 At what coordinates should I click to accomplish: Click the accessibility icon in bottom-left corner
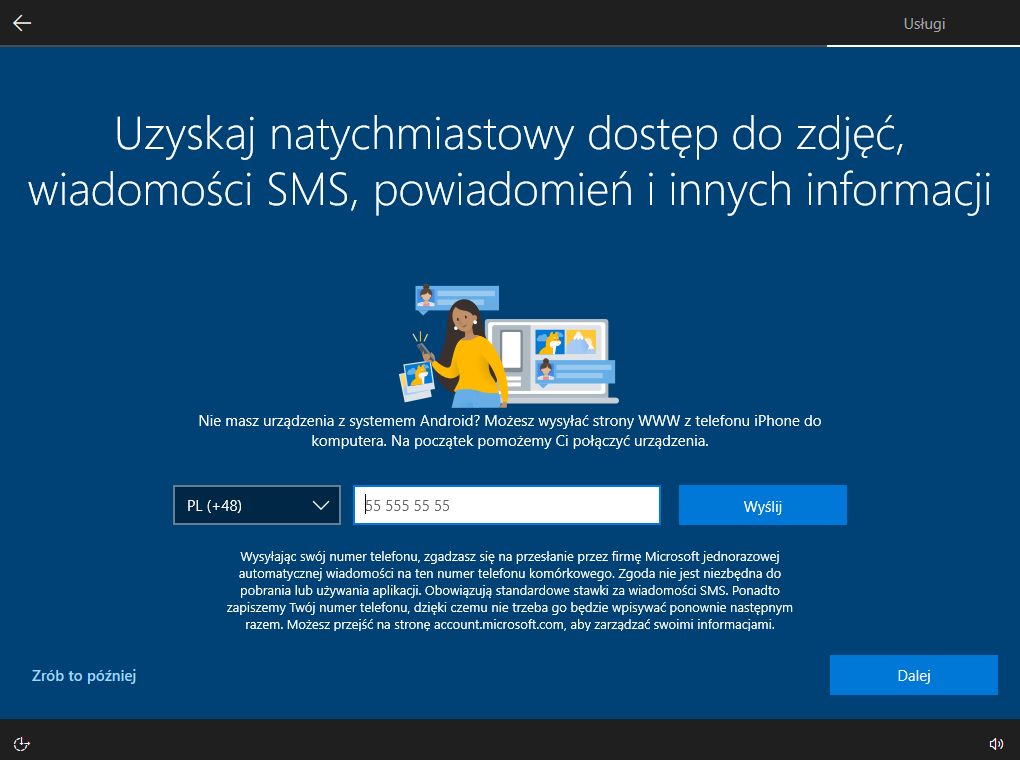pyautogui.click(x=21, y=743)
